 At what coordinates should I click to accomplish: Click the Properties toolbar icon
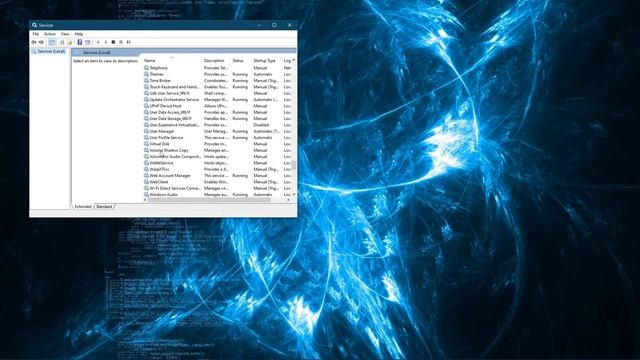point(62,42)
